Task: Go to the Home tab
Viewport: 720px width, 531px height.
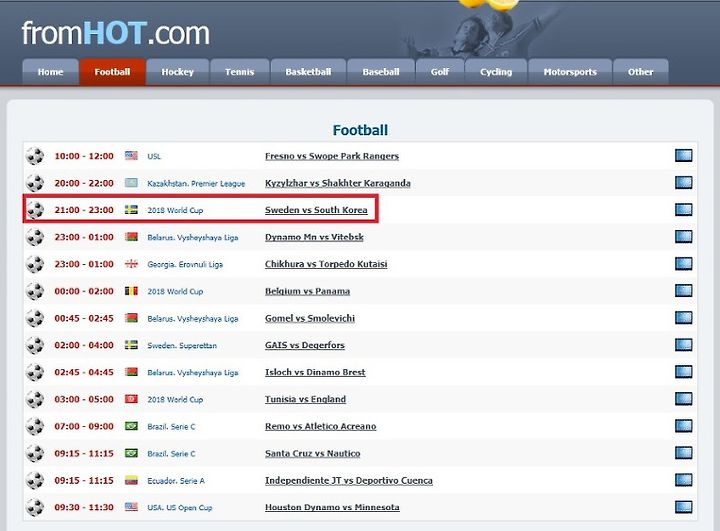Action: 51,72
